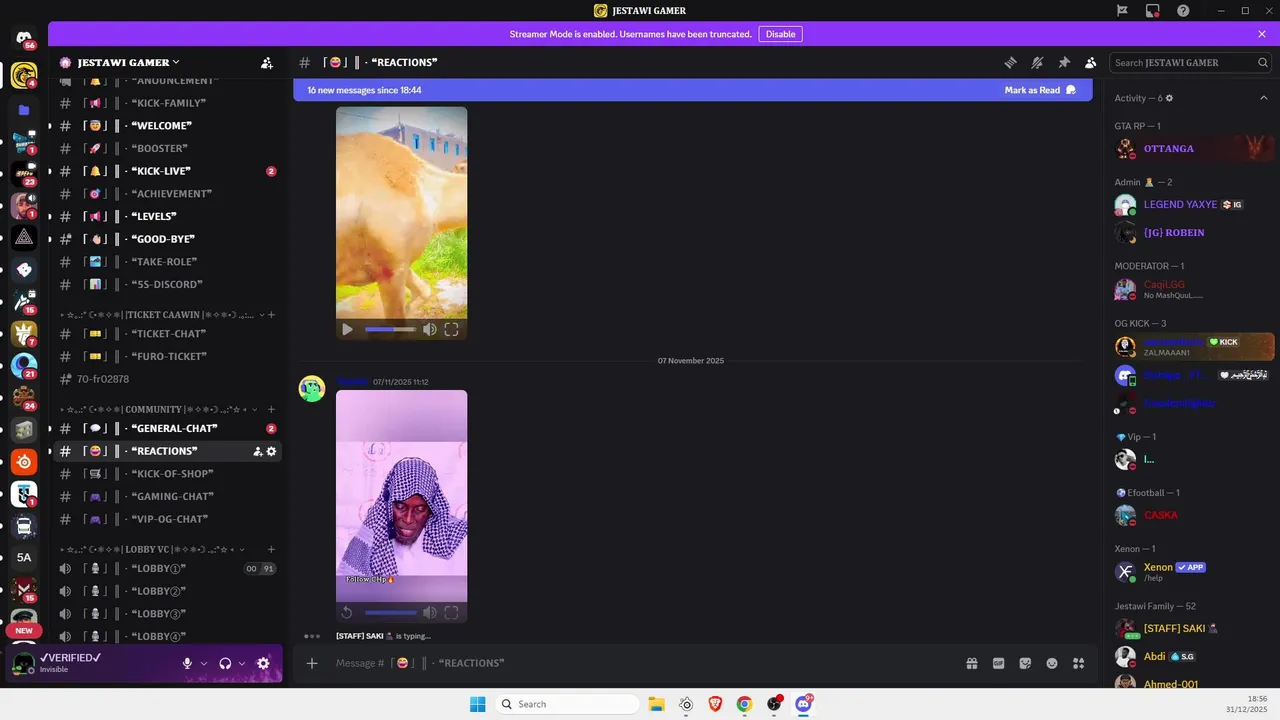Open the emoji picker
Image resolution: width=1280 pixels, height=720 pixels.
pyautogui.click(x=1052, y=663)
